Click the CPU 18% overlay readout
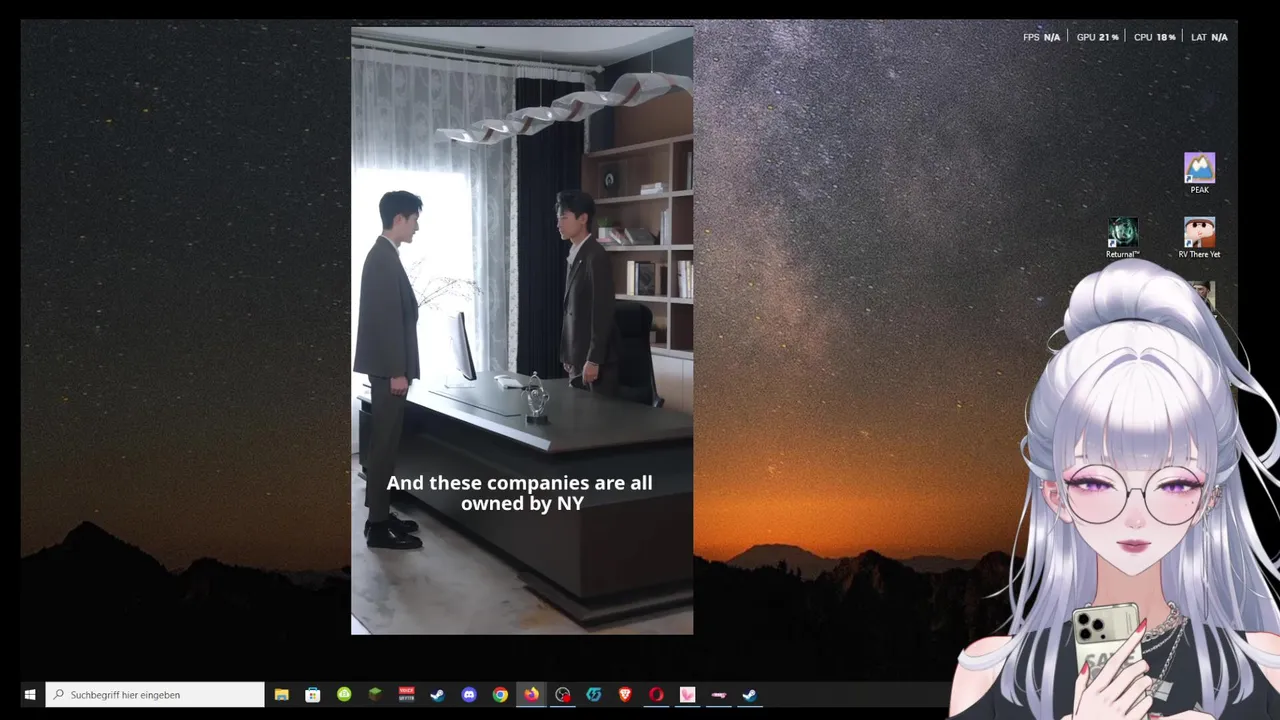This screenshot has width=1280, height=720. 1154,37
